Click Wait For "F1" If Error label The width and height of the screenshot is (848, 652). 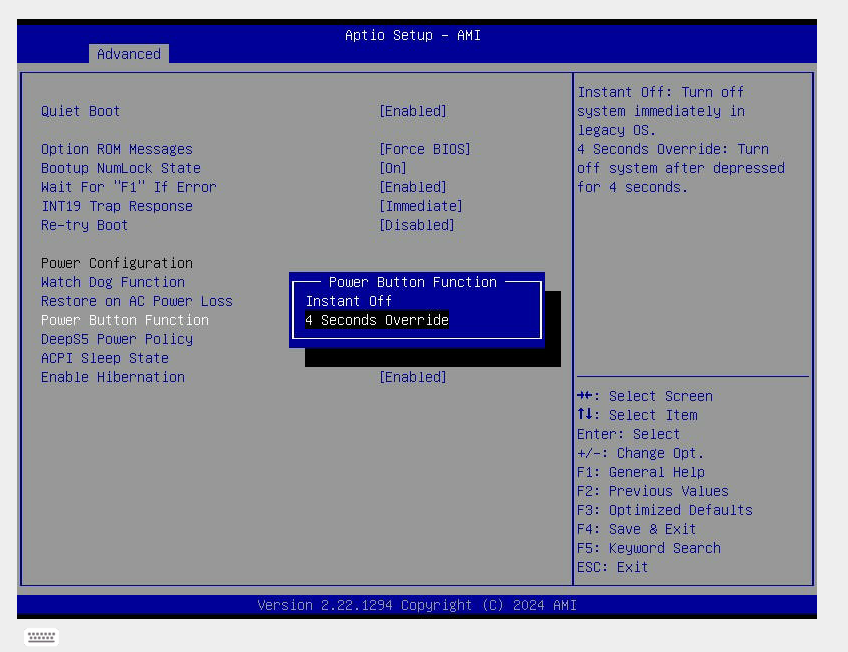click(128, 187)
